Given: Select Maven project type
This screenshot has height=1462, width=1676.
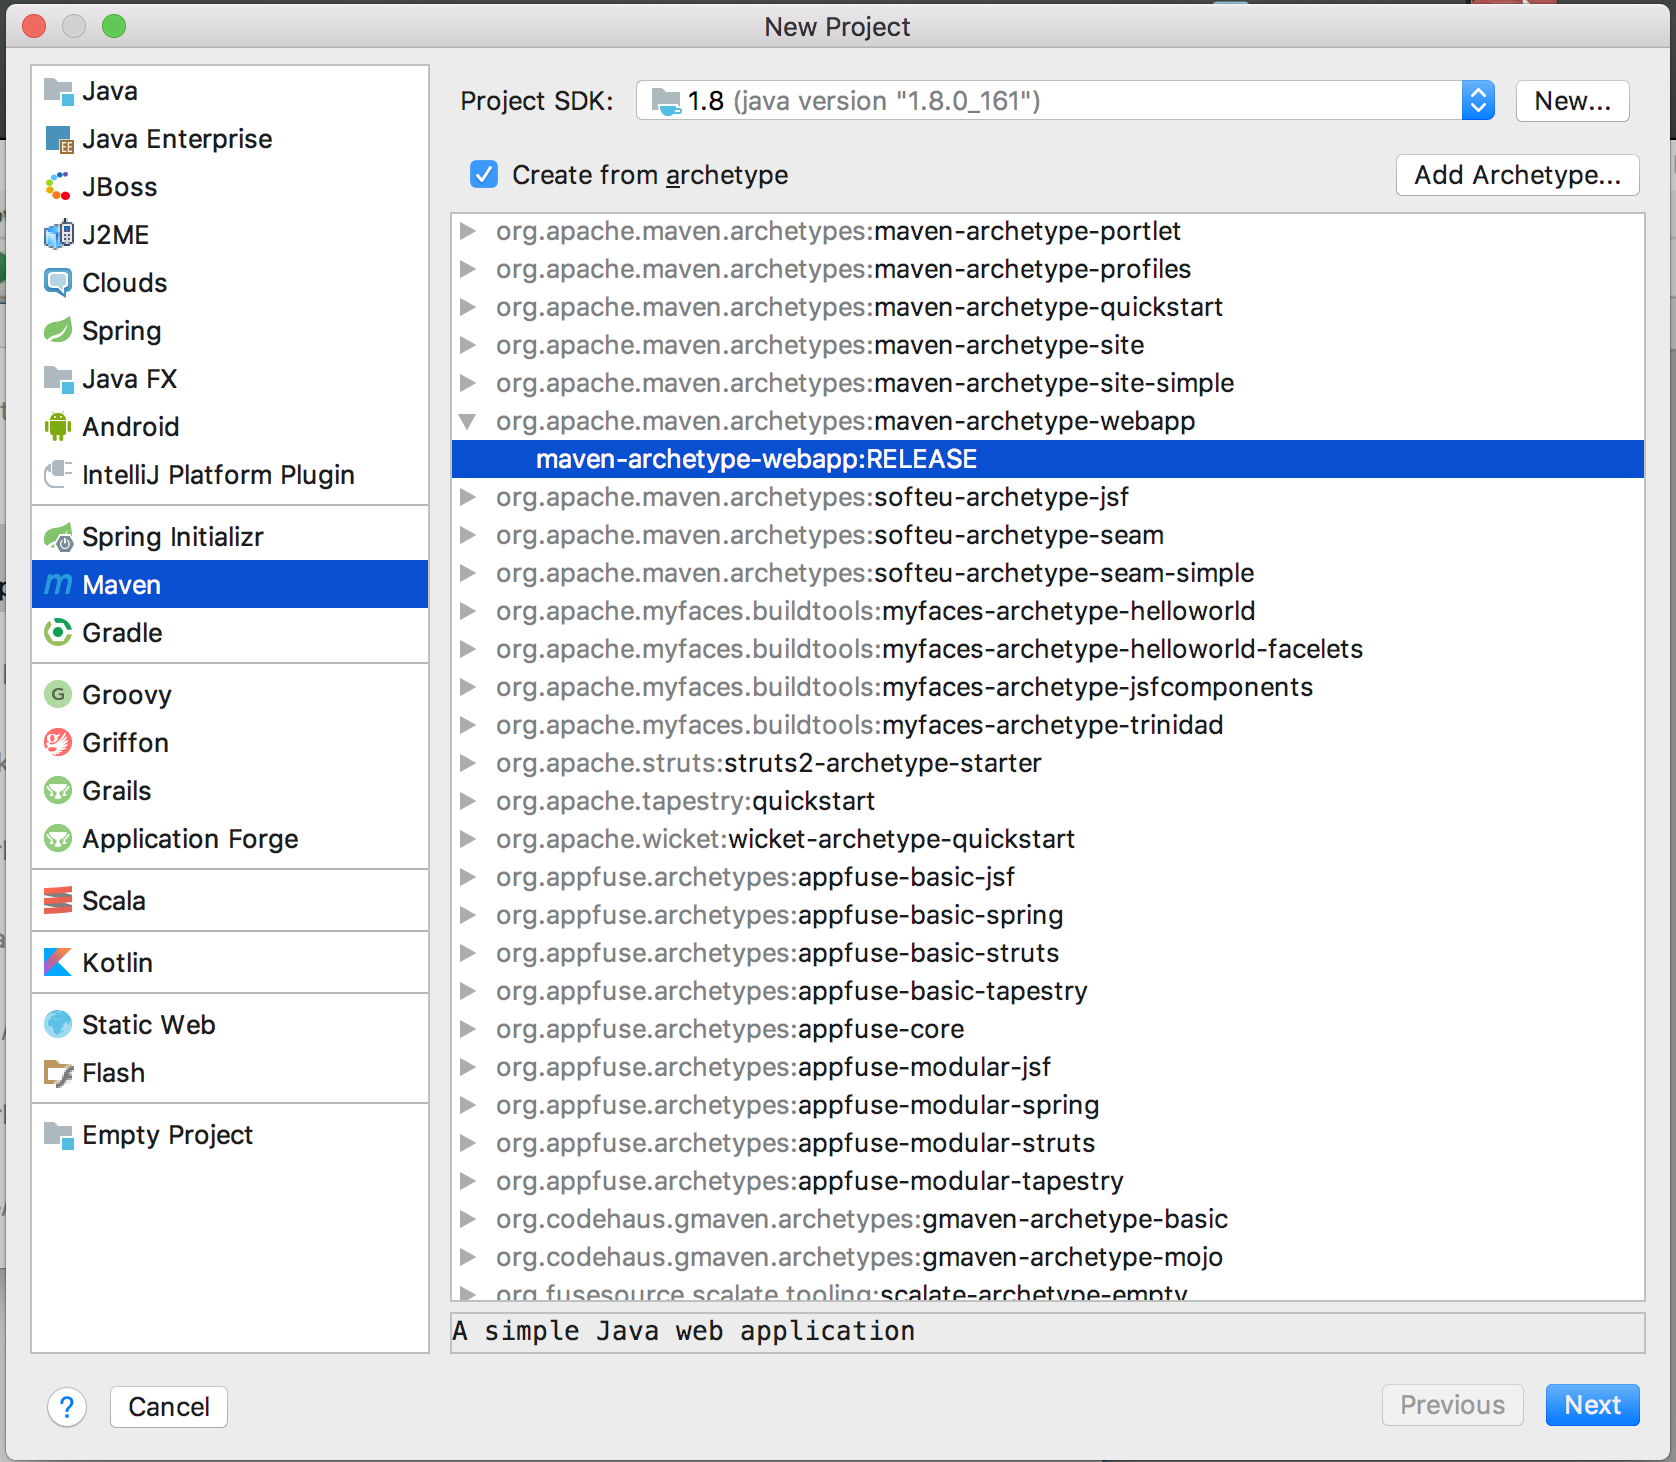Looking at the screenshot, I should point(230,585).
